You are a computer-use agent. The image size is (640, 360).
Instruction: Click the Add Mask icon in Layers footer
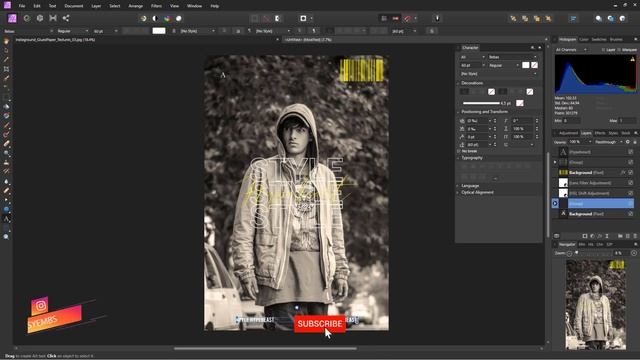(x=585, y=236)
